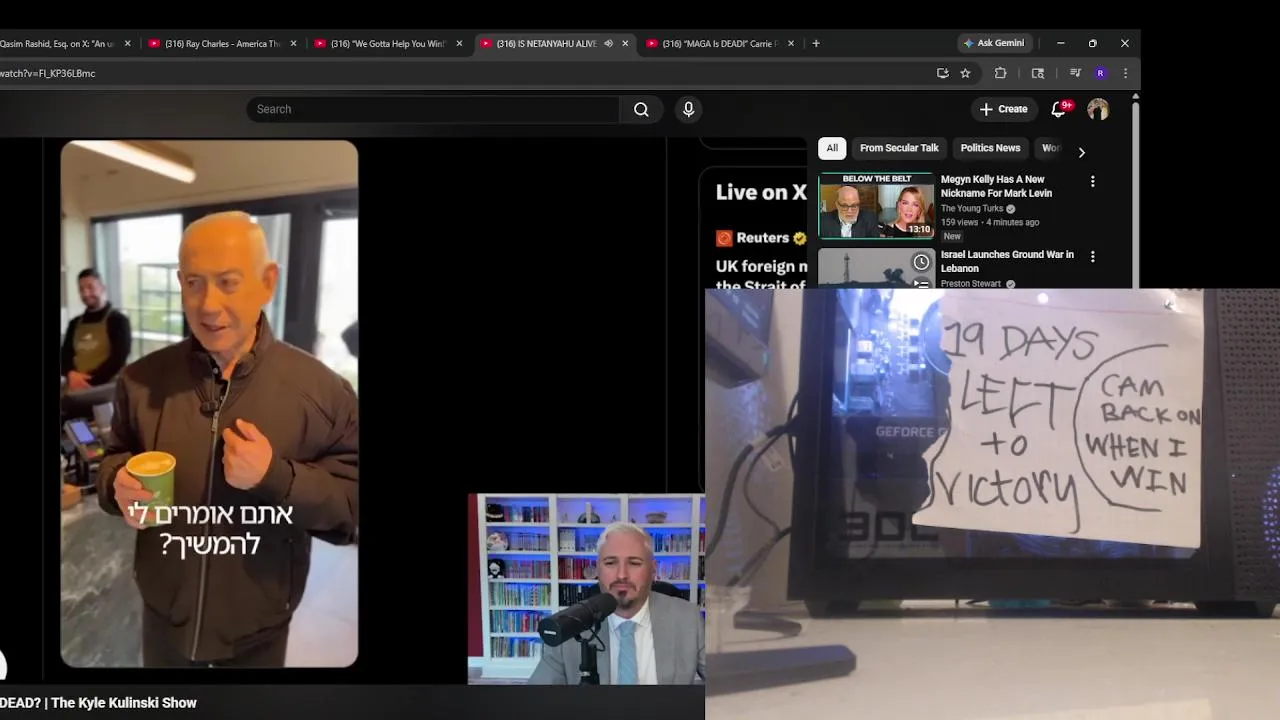This screenshot has height=720, width=1280.
Task: Click the main video player area
Action: [x=352, y=410]
